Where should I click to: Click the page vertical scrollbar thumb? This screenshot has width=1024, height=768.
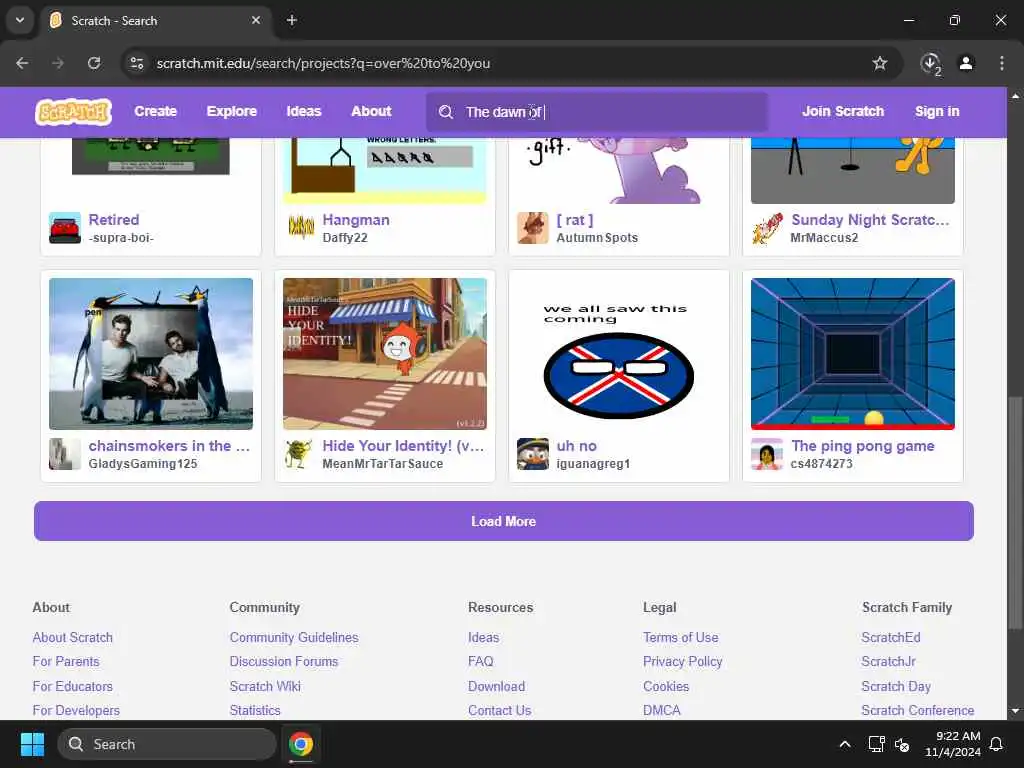[1015, 513]
